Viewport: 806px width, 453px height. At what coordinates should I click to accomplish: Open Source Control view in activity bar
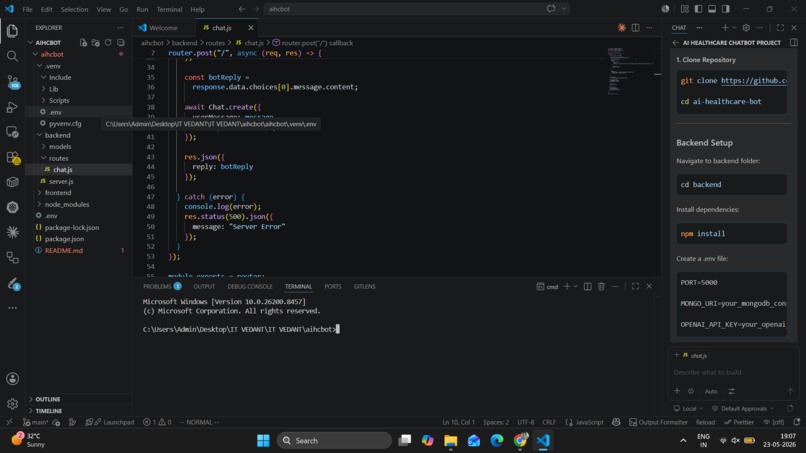(x=12, y=81)
